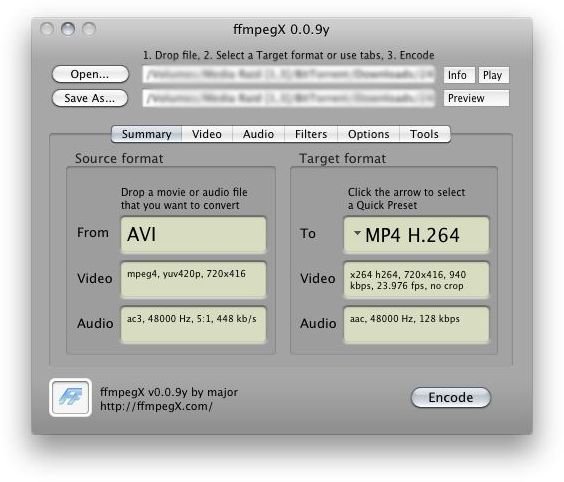Click the ffmpegX v0.0.9y by major text

[x=169, y=392]
